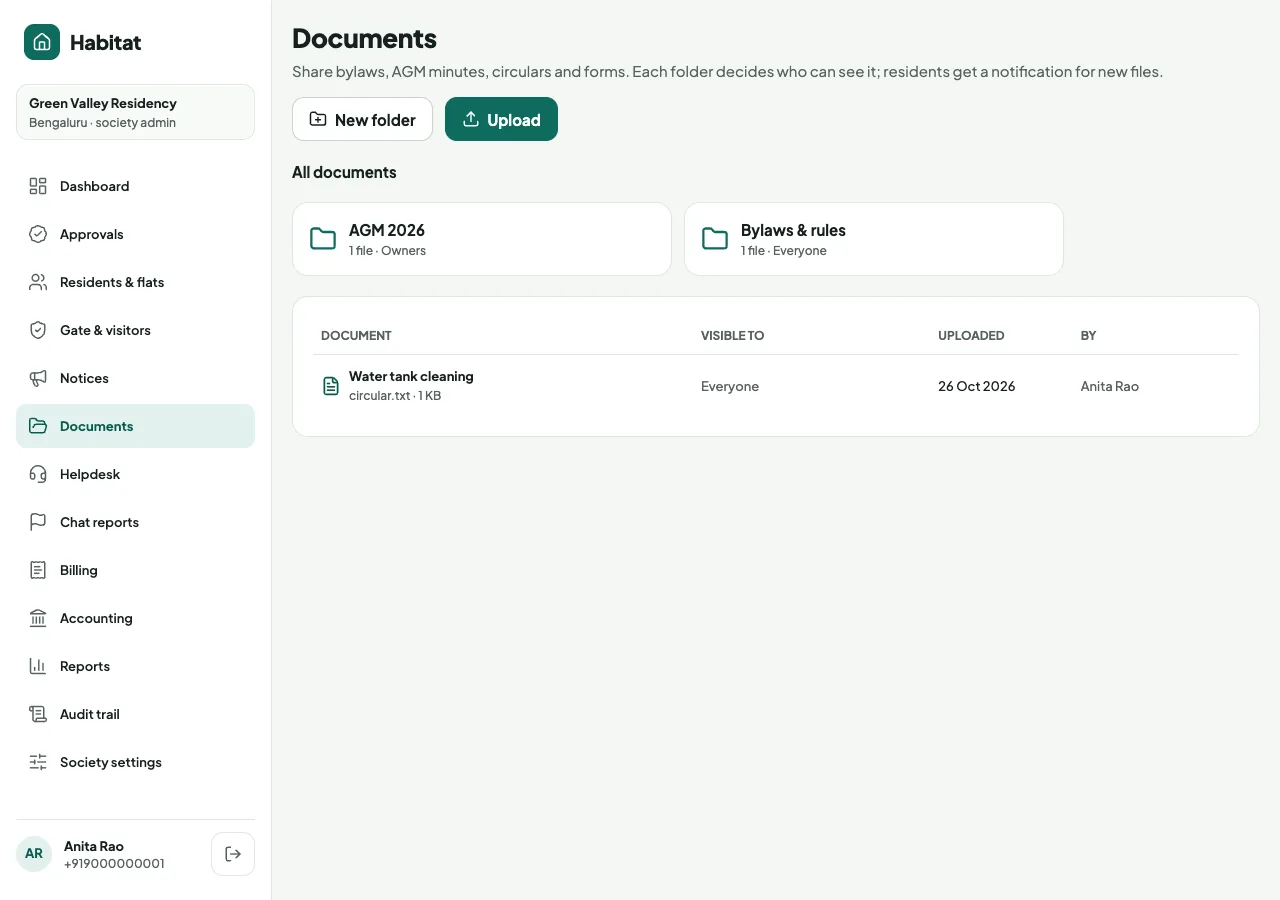Click the Water tank cleaning file icon
This screenshot has height=900, width=1280.
pyautogui.click(x=331, y=386)
